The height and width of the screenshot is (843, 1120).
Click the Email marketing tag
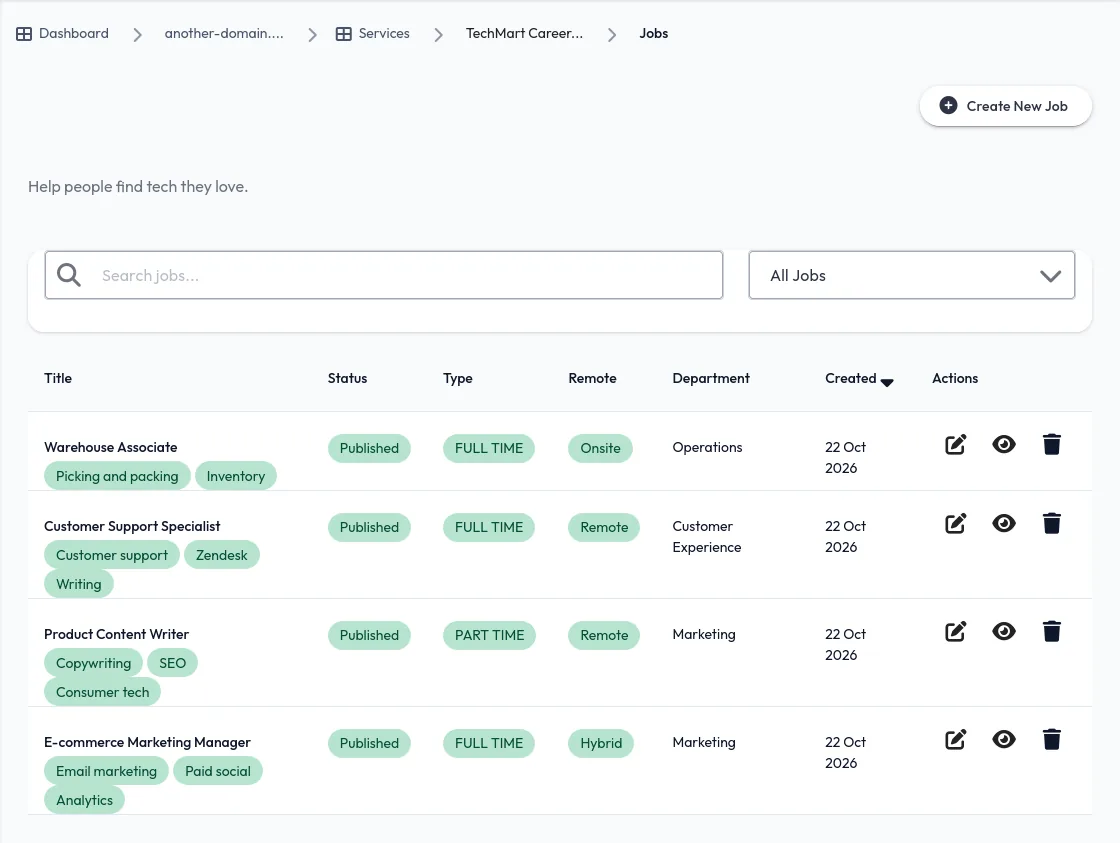click(106, 771)
